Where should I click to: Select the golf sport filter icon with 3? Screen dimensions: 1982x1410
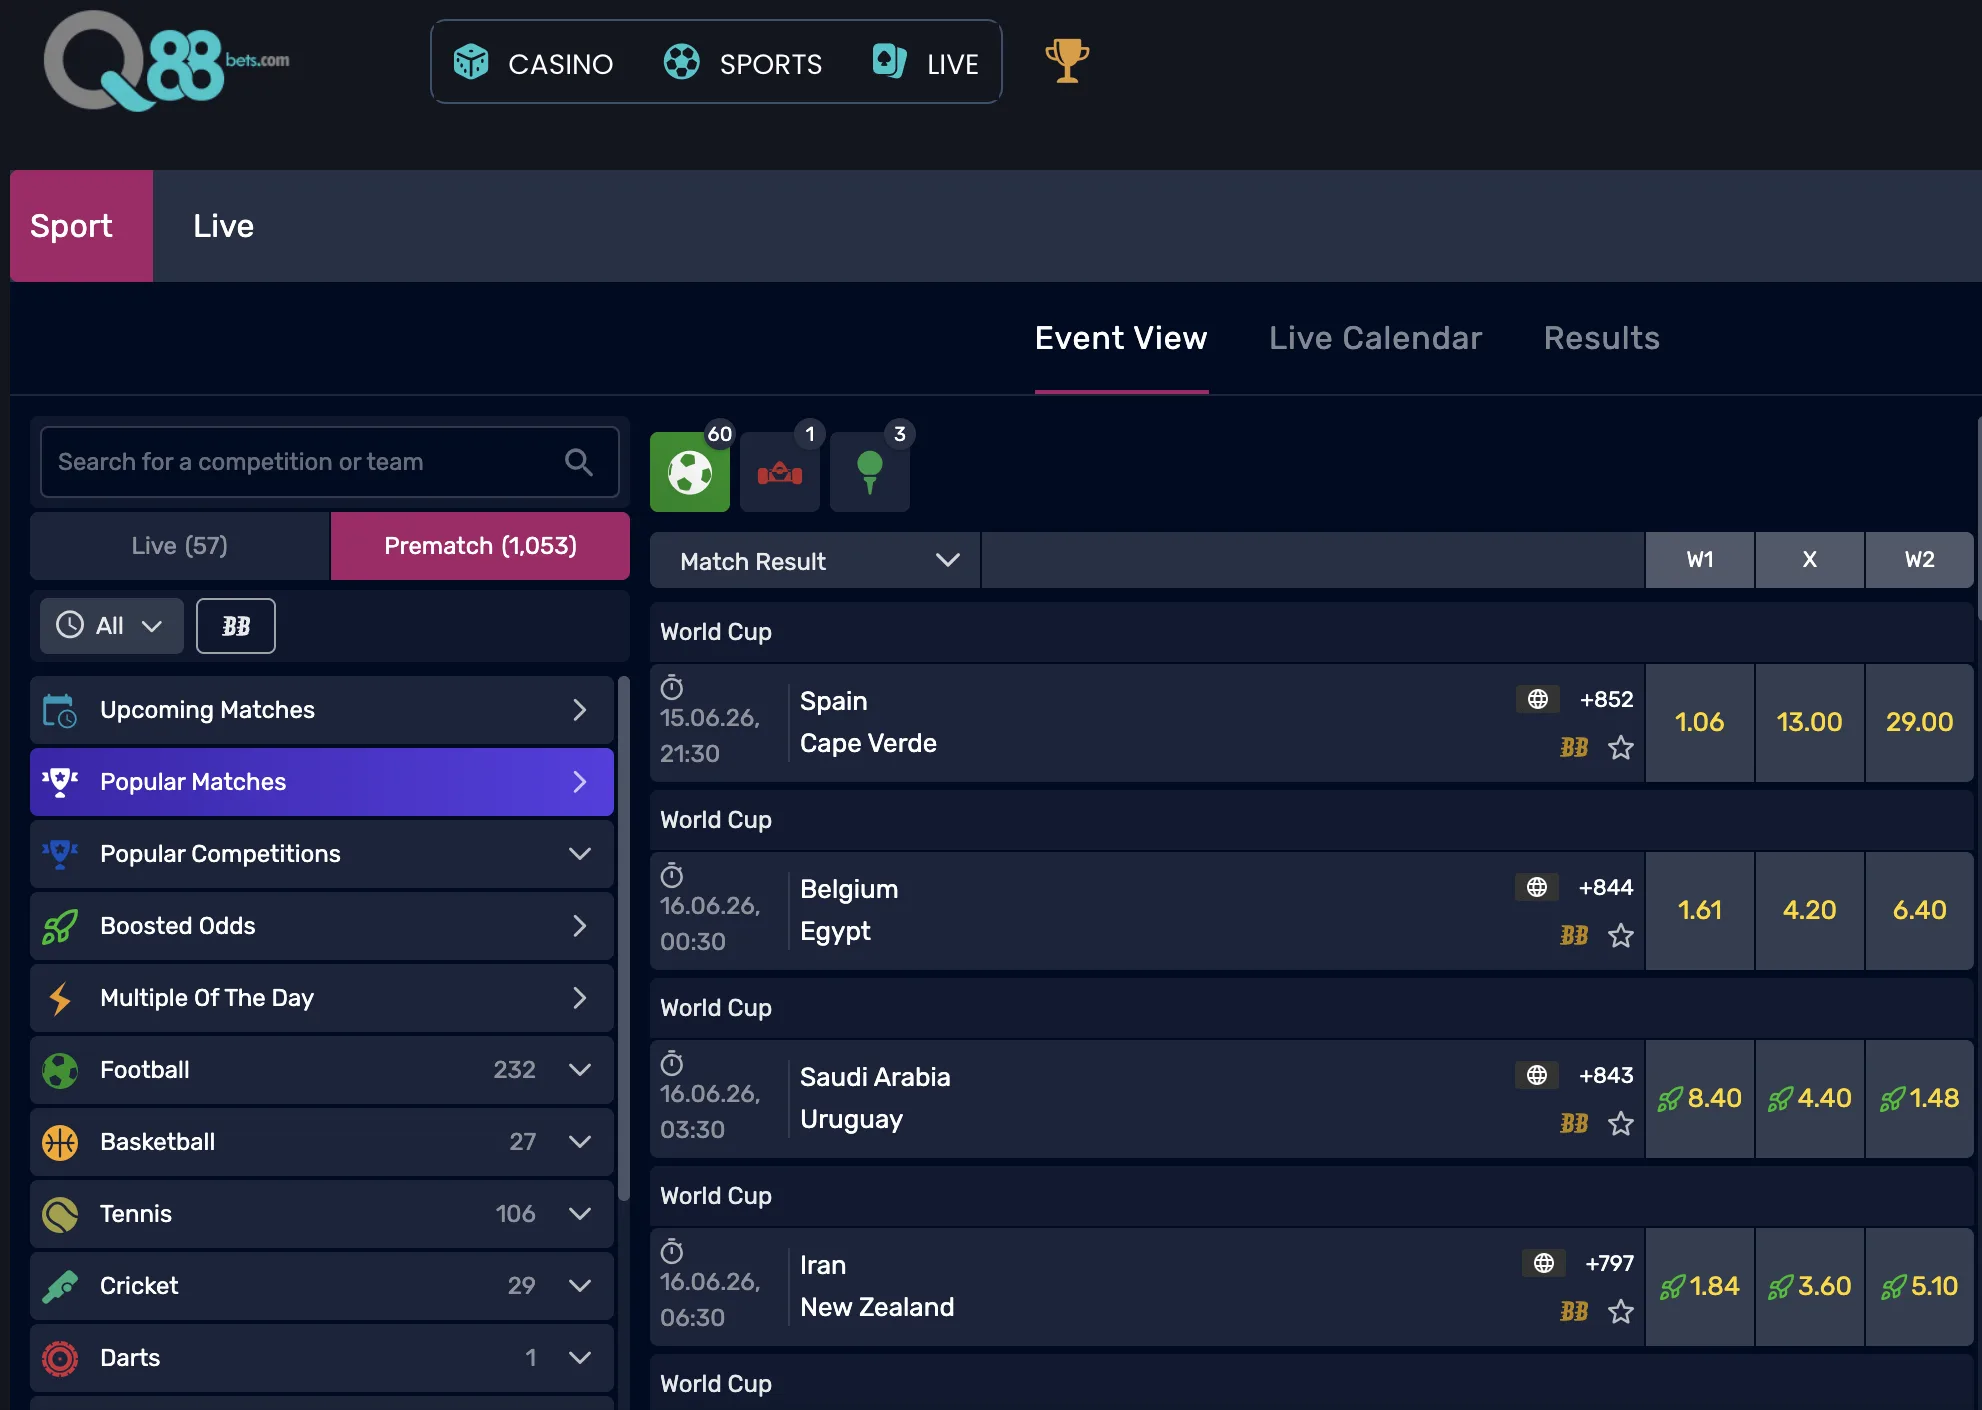[x=870, y=472]
